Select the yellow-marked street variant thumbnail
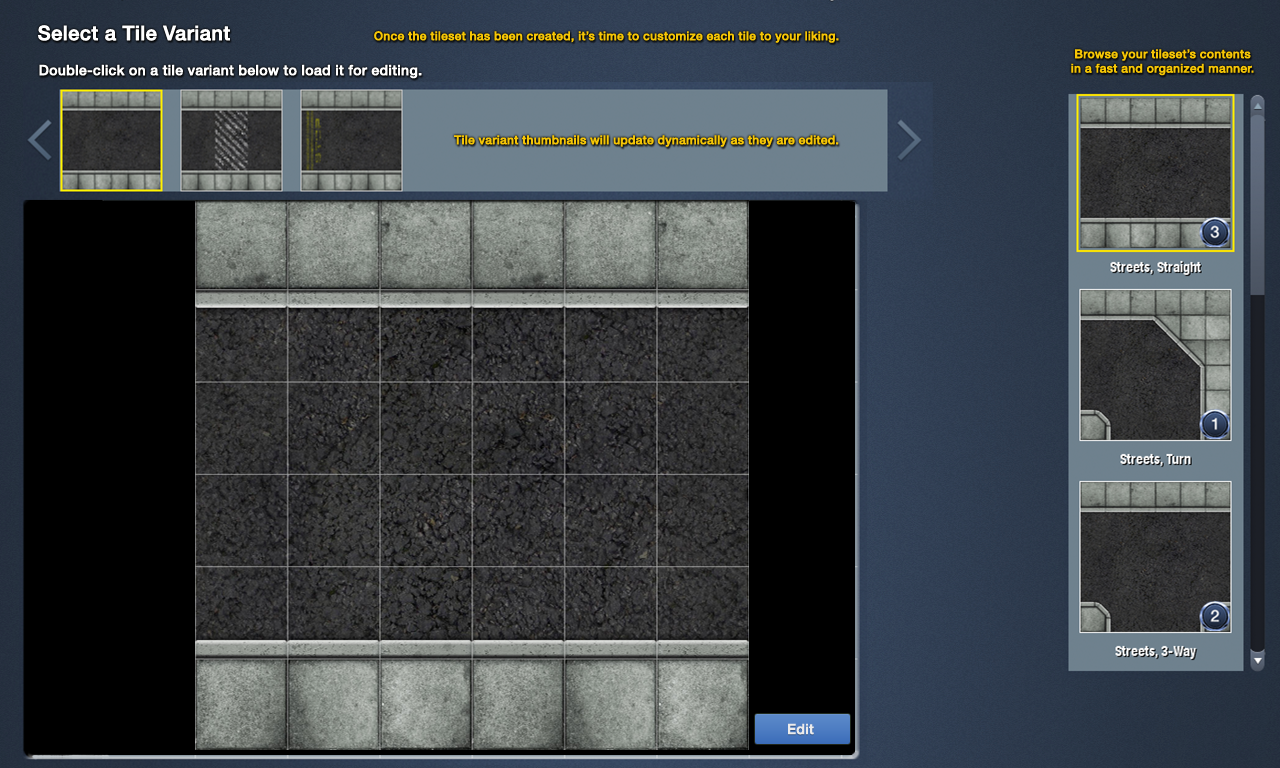The height and width of the screenshot is (768, 1280). (x=351, y=140)
